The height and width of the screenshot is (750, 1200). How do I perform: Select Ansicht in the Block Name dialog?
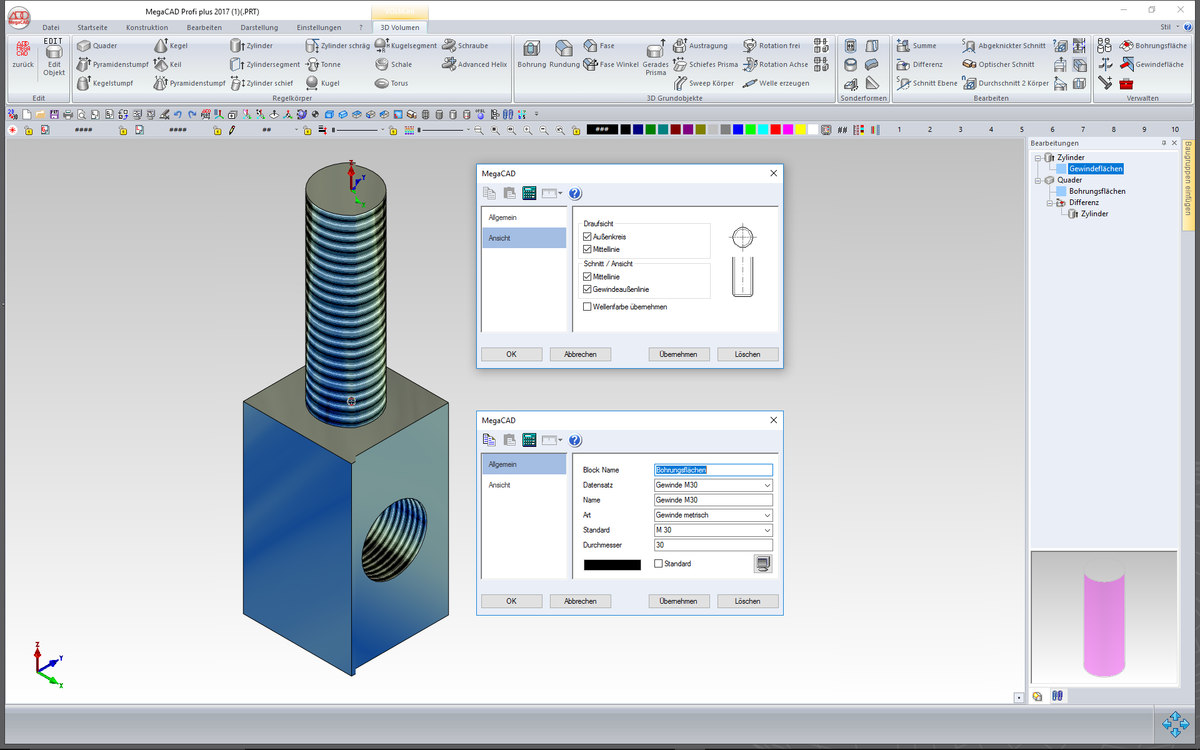[524, 484]
